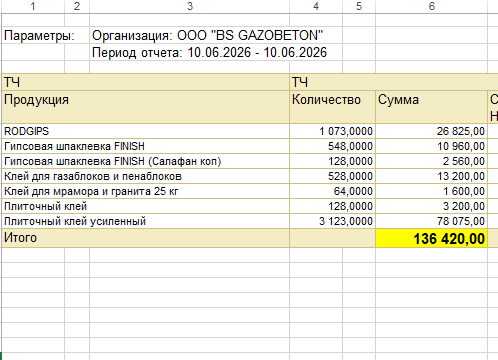Click sum value 78 075,00
The width and height of the screenshot is (498, 360).
point(432,221)
